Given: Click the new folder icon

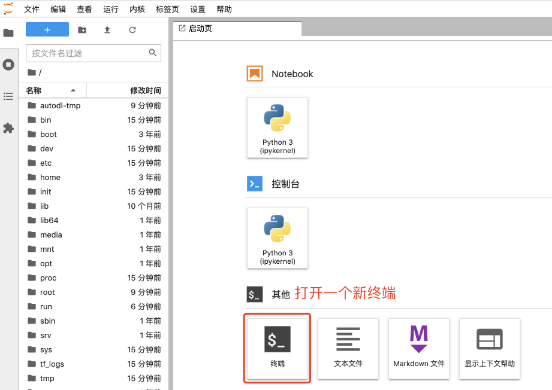Looking at the screenshot, I should click(82, 30).
